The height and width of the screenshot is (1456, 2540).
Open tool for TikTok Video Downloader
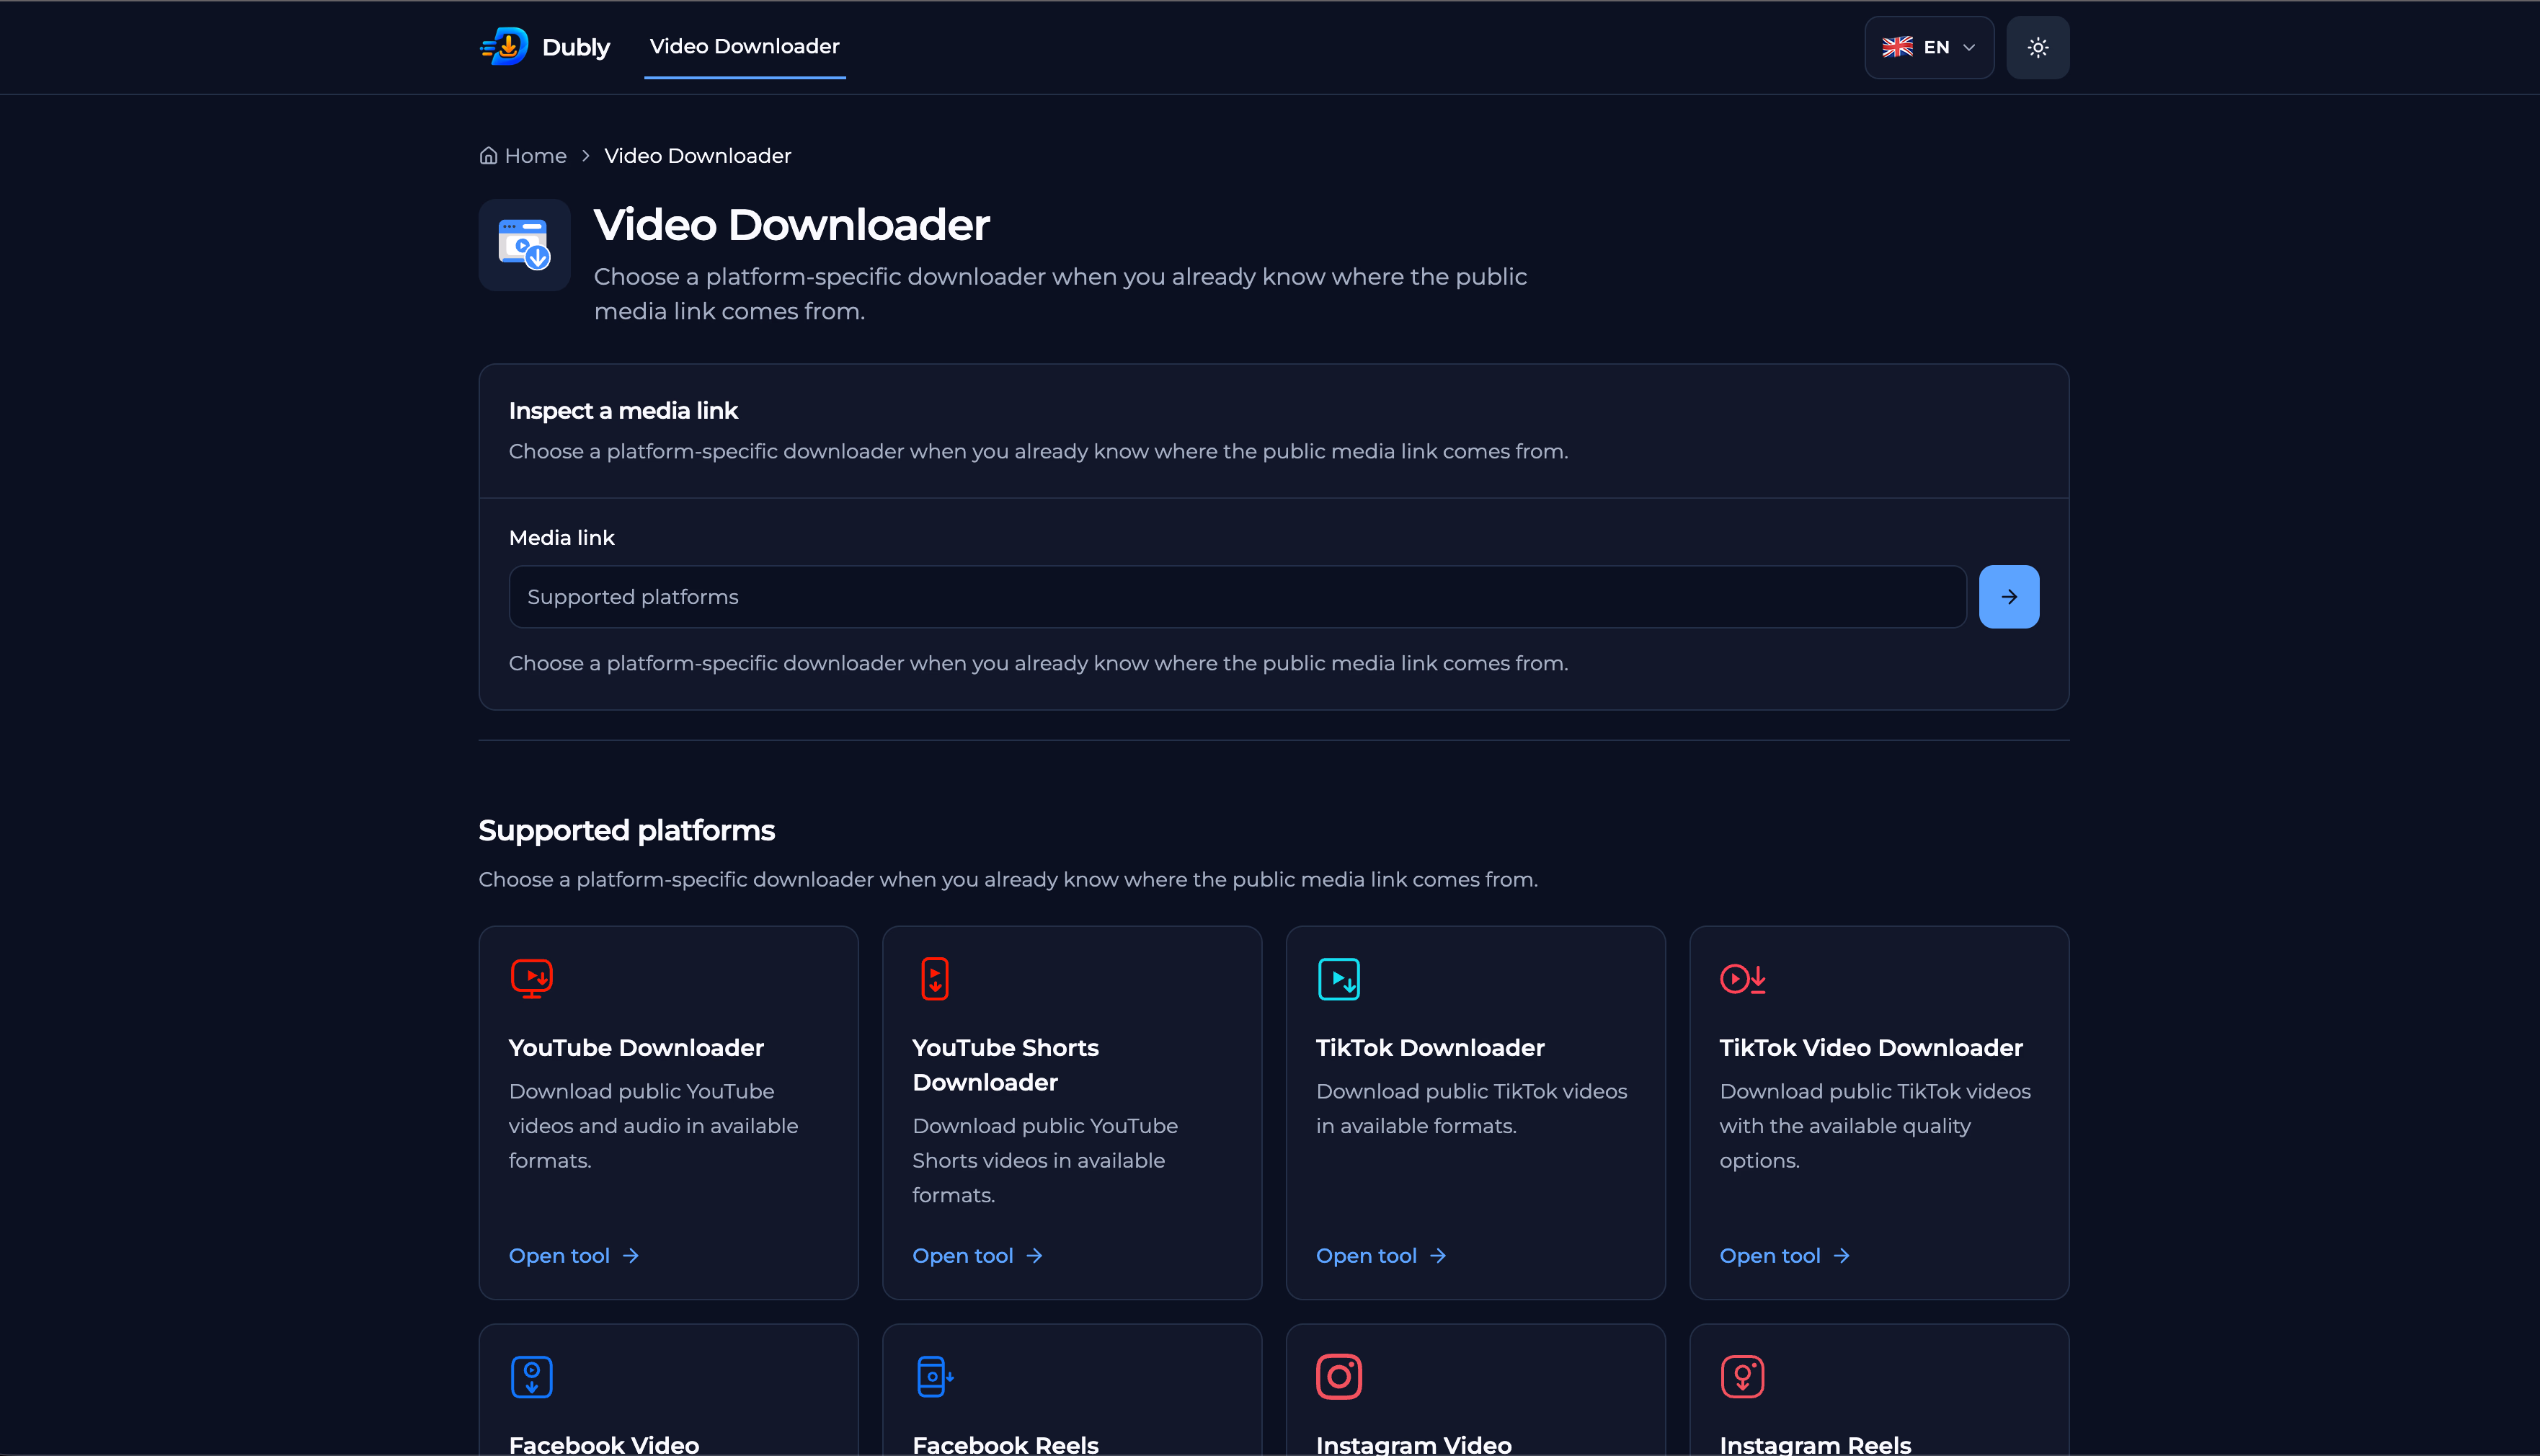coord(1784,1256)
